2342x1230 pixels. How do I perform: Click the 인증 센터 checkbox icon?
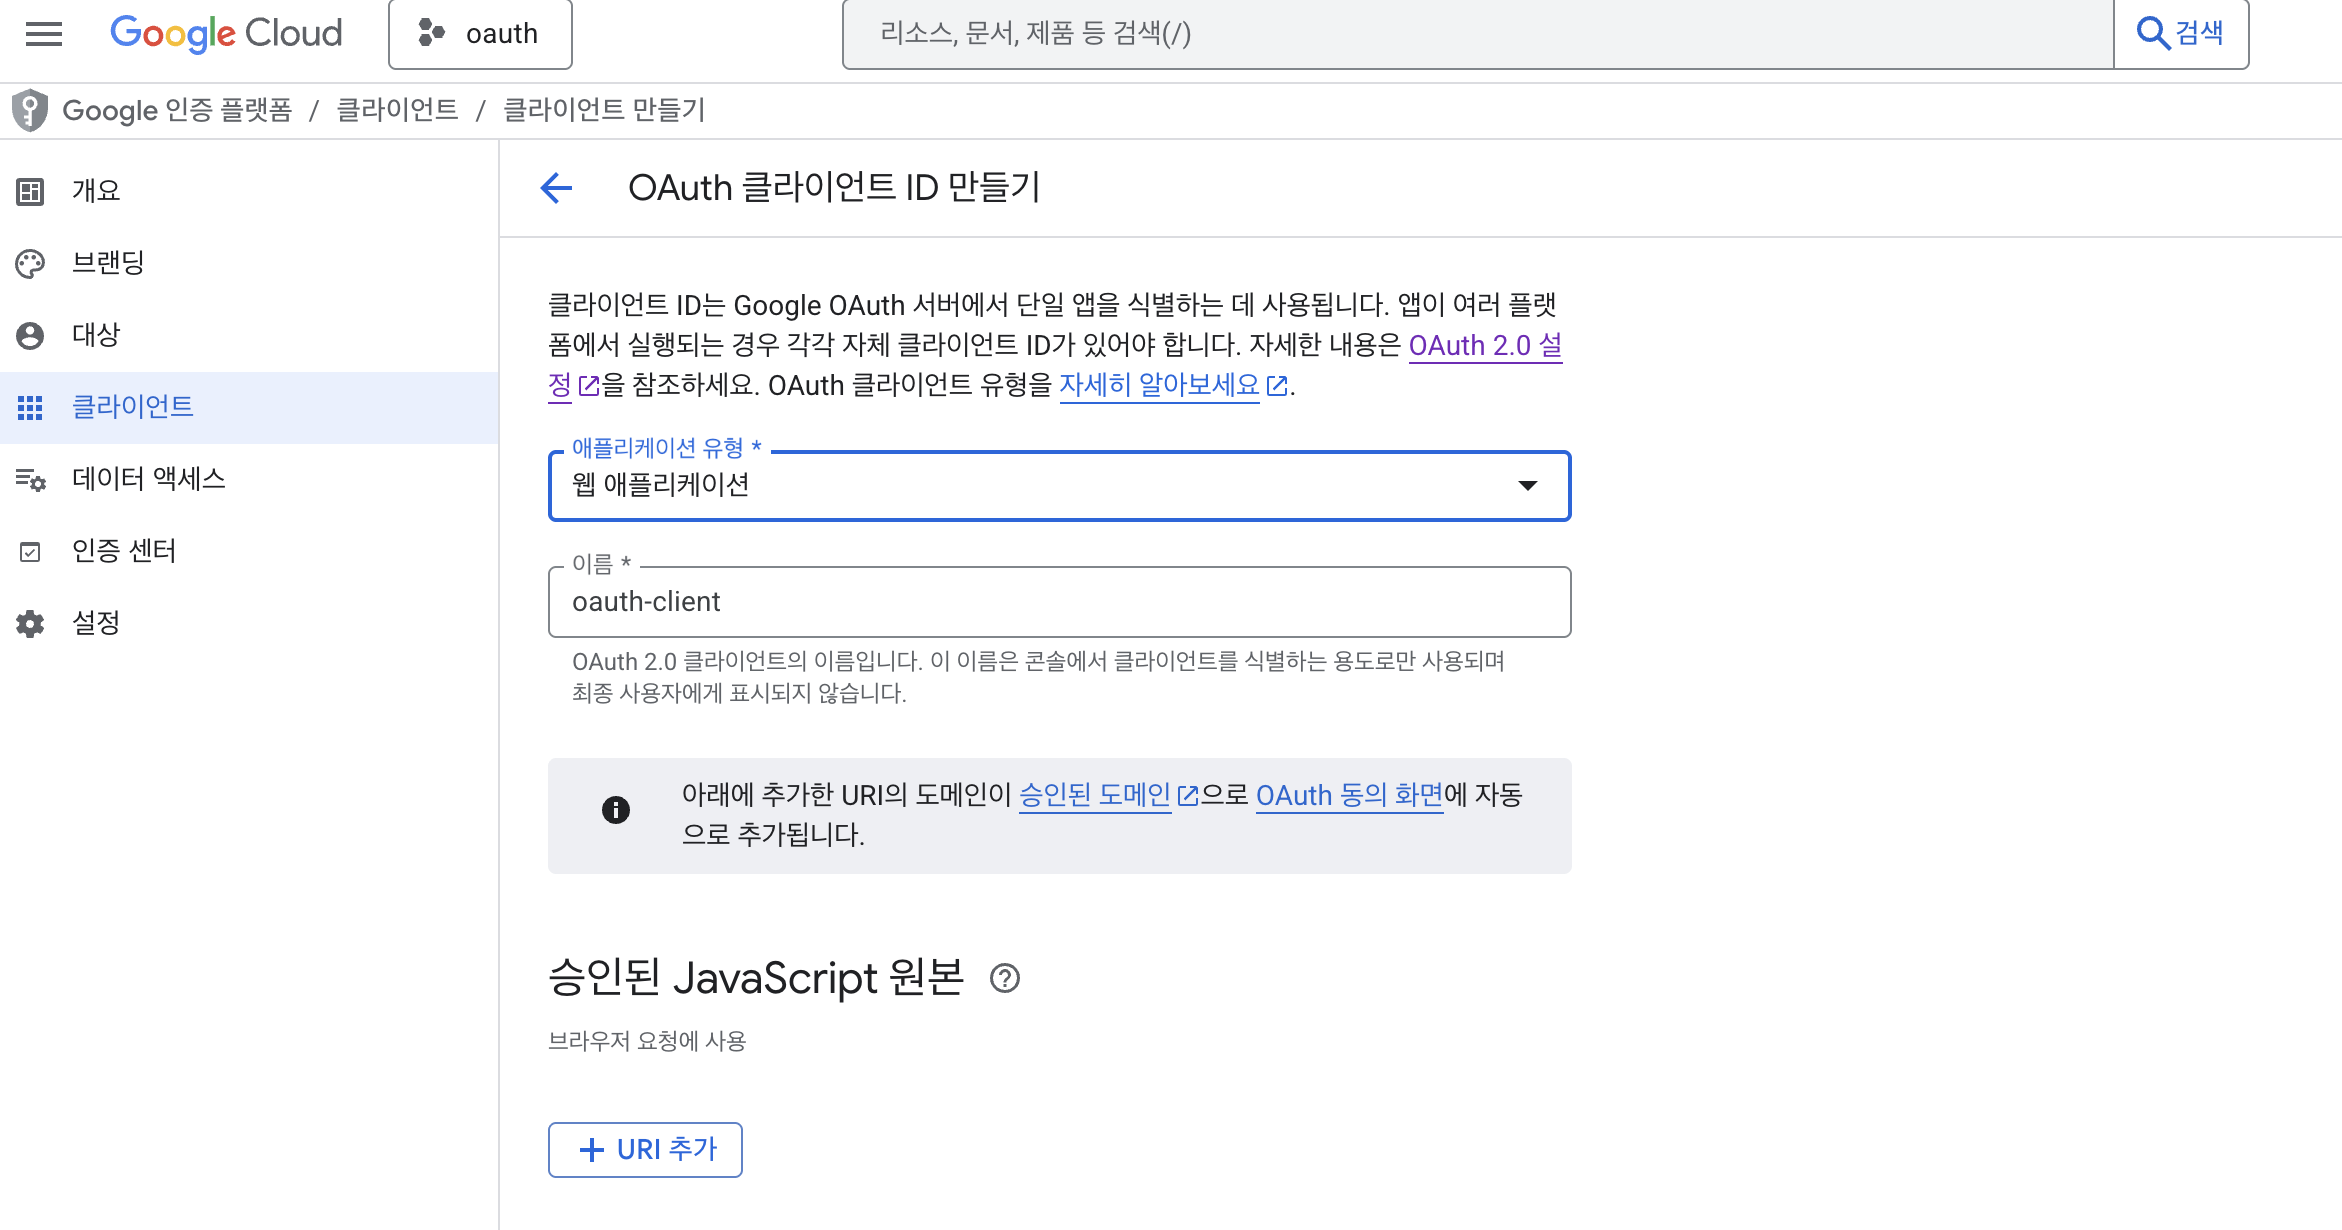pyautogui.click(x=30, y=552)
